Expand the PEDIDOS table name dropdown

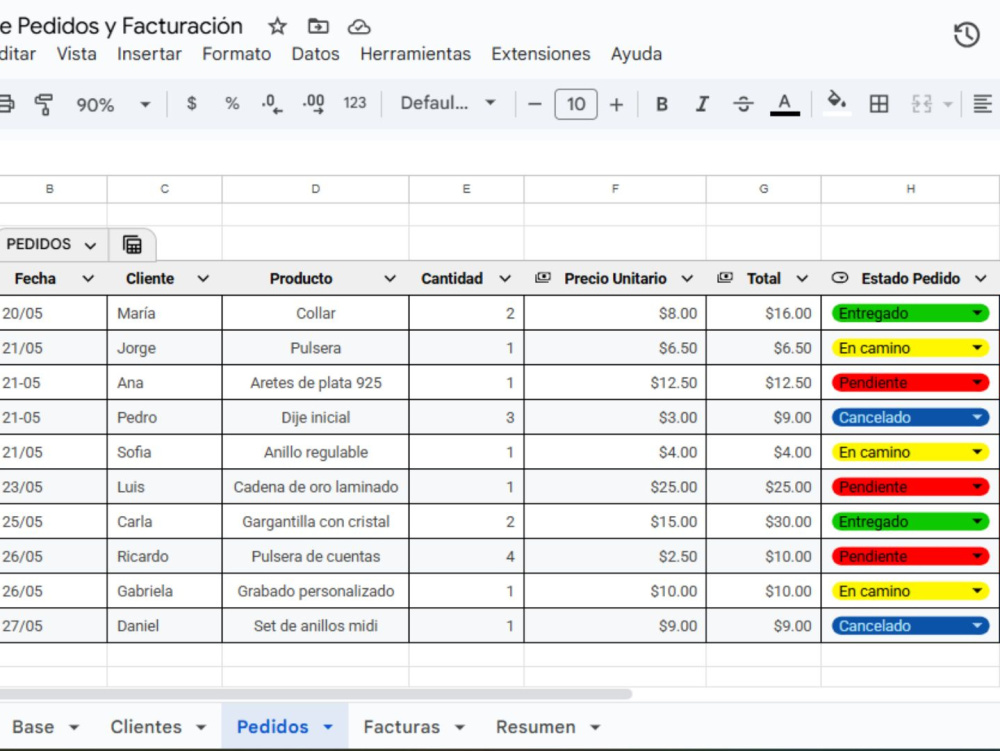tap(90, 245)
